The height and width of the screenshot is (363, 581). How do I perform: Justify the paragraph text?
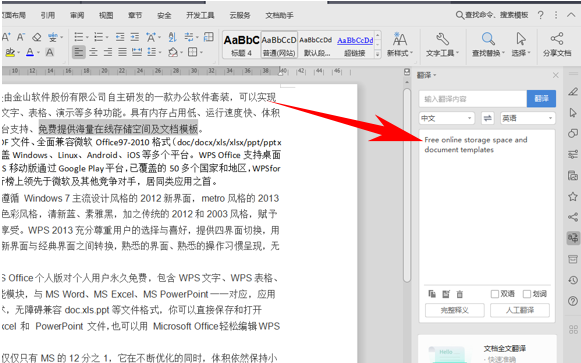tap(122, 52)
